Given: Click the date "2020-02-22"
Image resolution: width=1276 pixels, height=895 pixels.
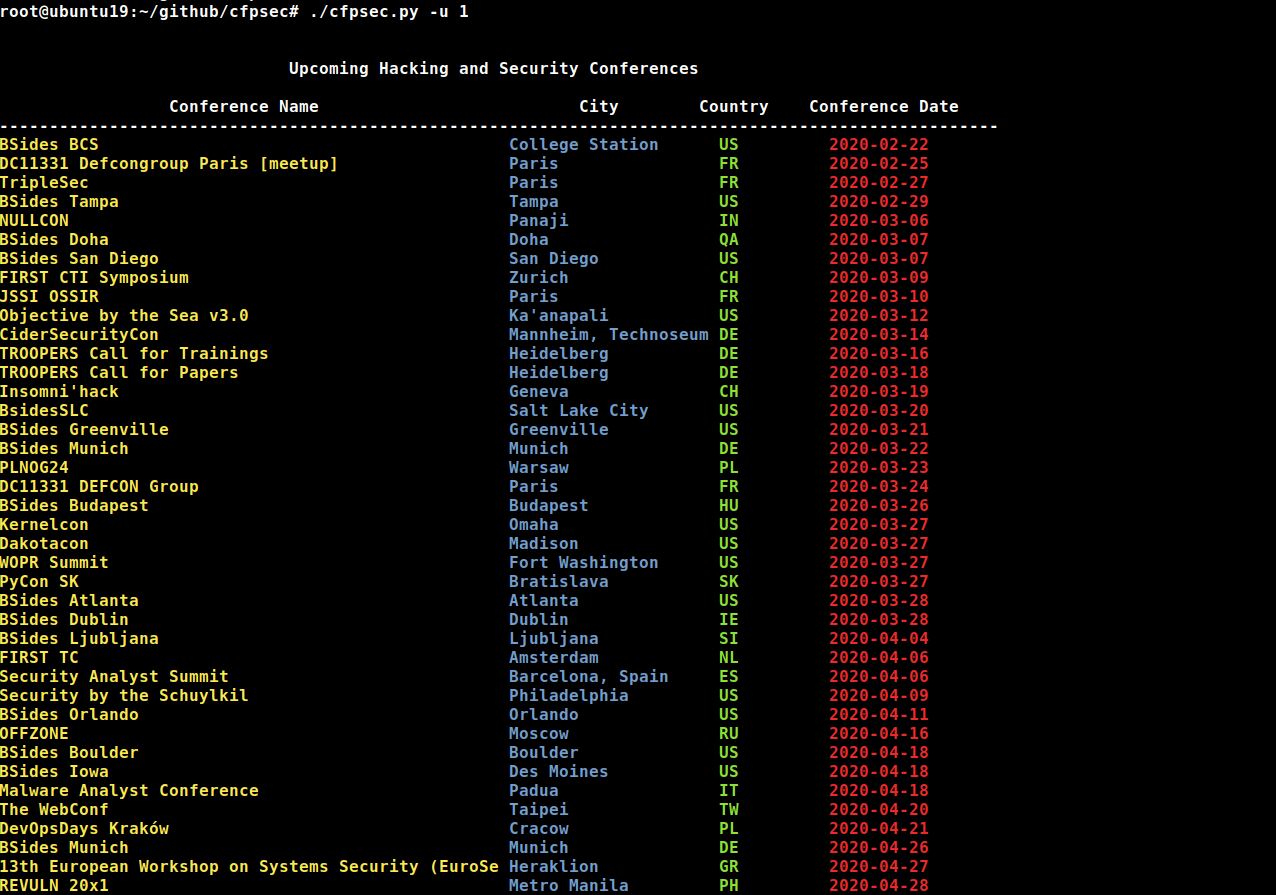Looking at the screenshot, I should 879,144.
